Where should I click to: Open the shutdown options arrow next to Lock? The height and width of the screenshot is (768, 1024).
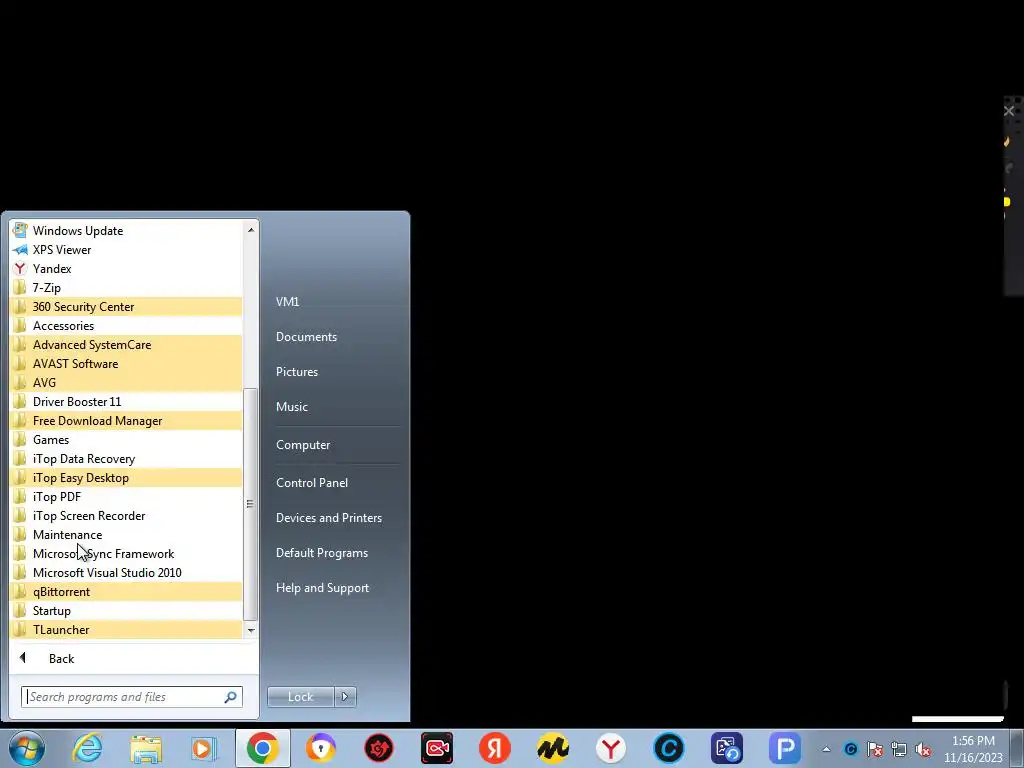(x=345, y=697)
